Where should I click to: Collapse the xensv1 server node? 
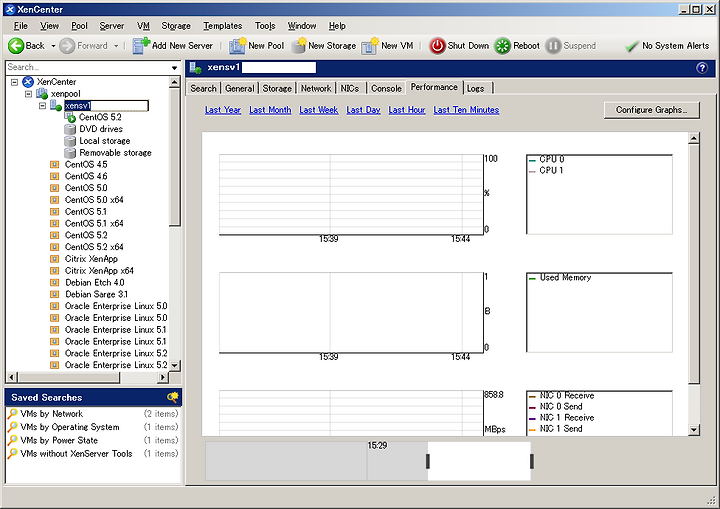(43, 106)
